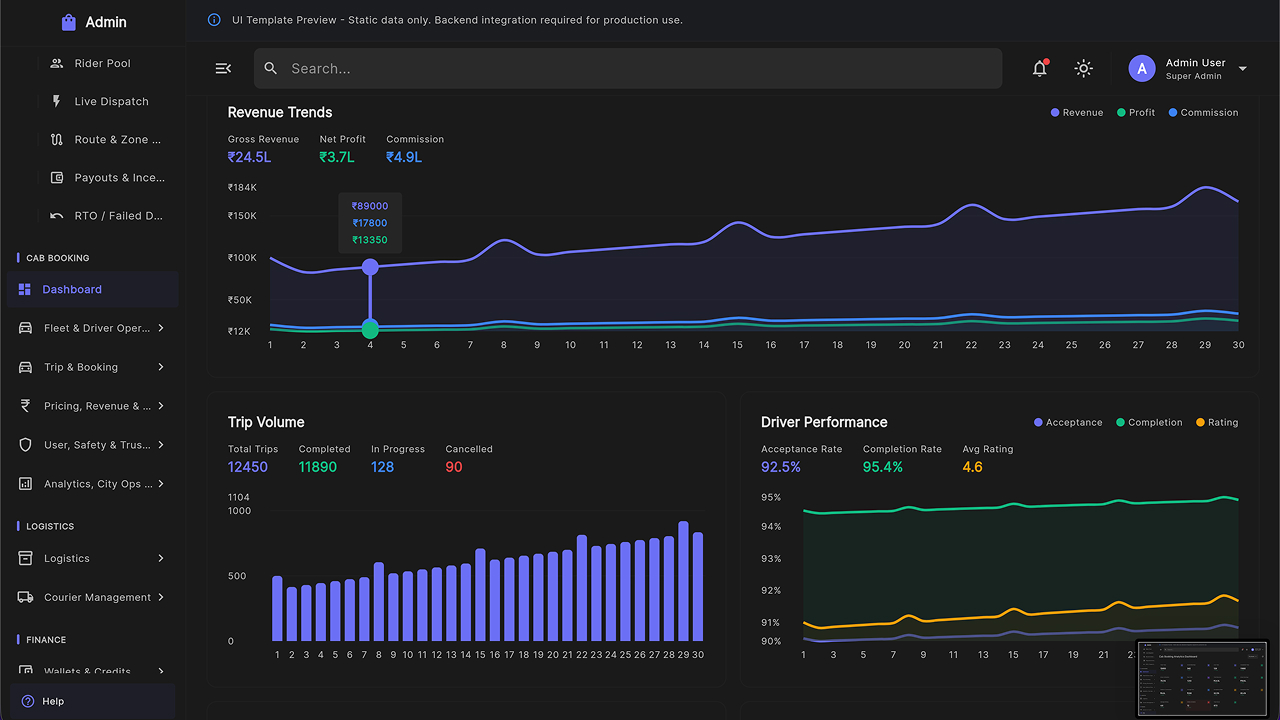The image size is (1280, 720).
Task: Click the page preview thumbnail
Action: point(1202,678)
